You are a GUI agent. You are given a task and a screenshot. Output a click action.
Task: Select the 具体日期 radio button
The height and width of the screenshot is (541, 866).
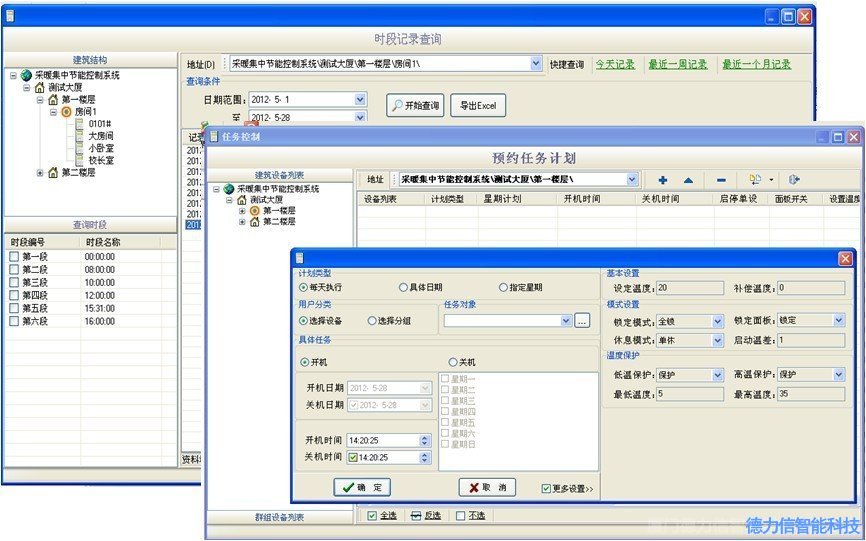[x=404, y=287]
